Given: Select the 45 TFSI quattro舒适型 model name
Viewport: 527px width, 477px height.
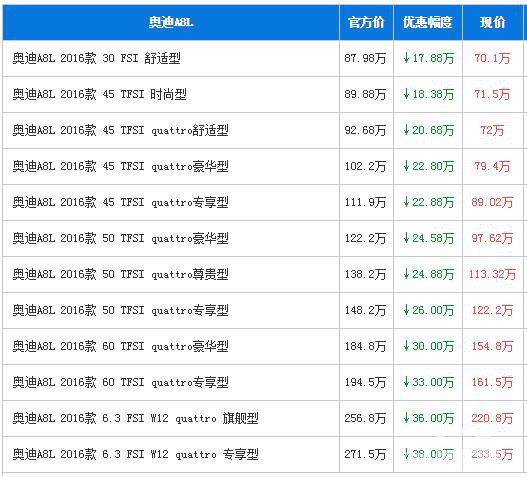Looking at the screenshot, I should 121,130.
